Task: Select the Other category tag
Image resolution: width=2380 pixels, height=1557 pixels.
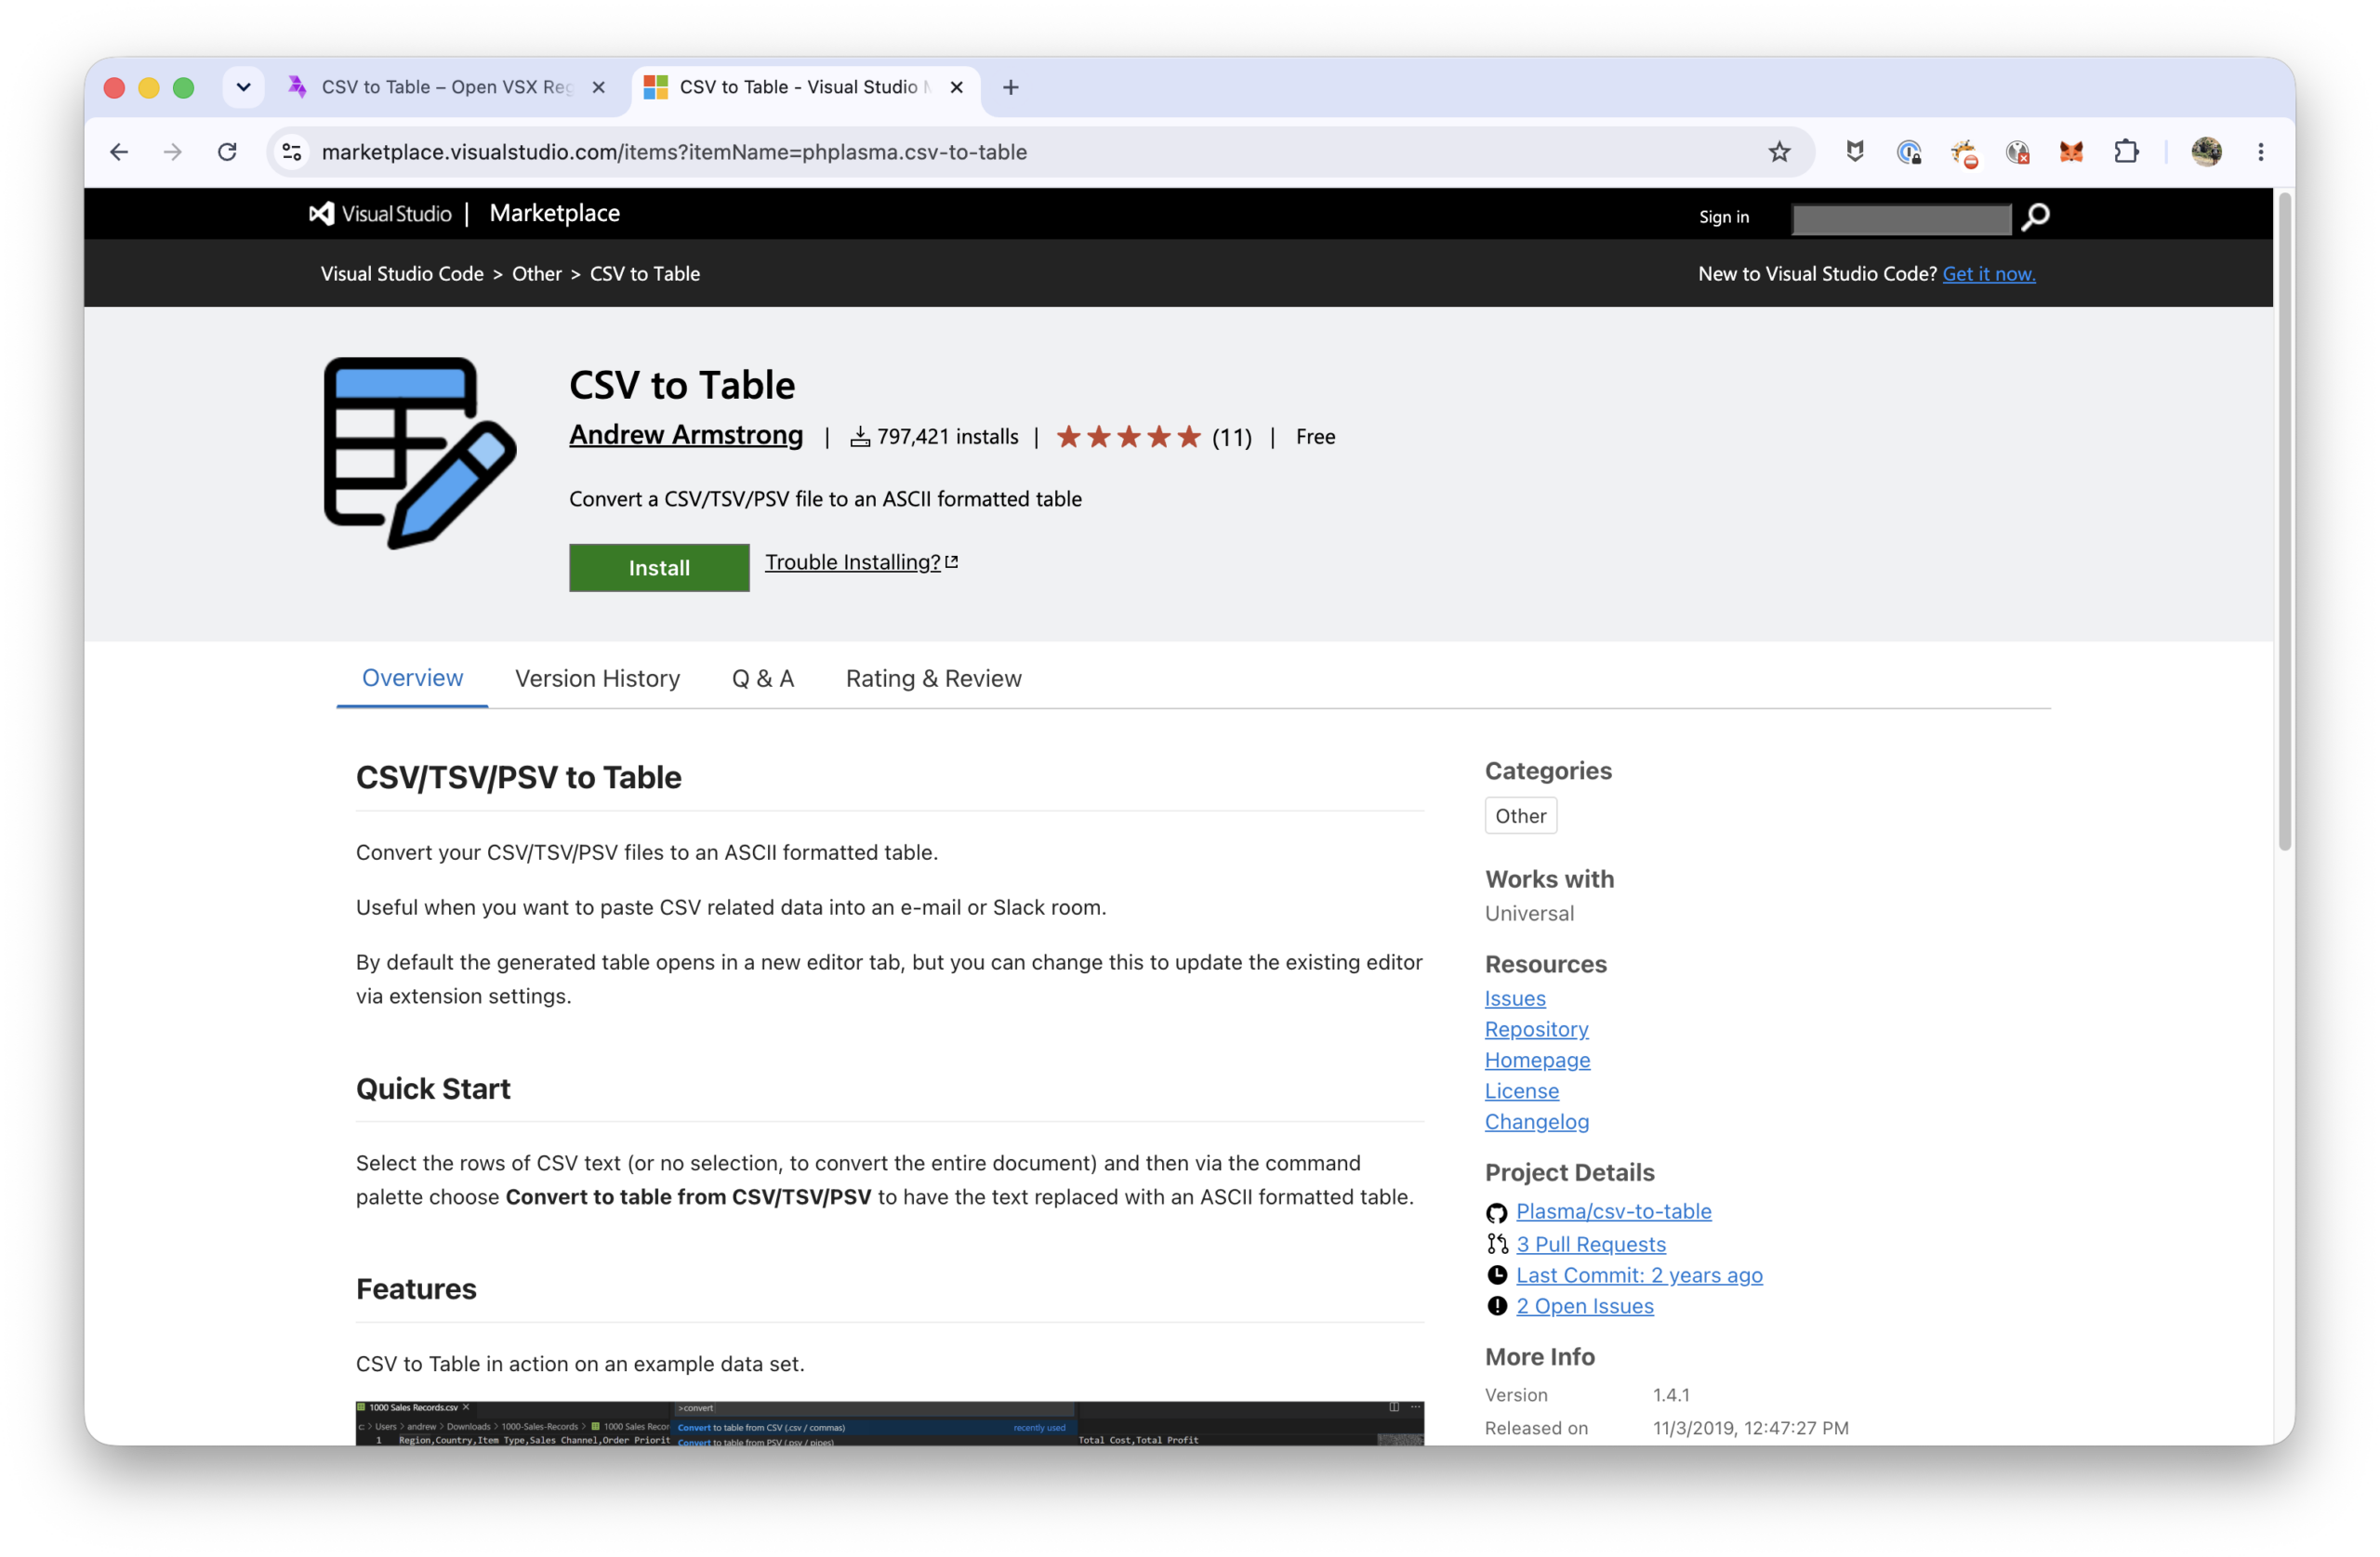Action: tap(1520, 816)
